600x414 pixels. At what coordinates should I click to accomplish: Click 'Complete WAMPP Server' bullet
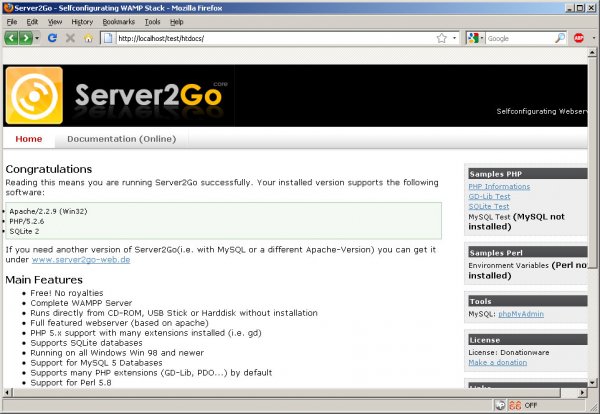[x=81, y=303]
